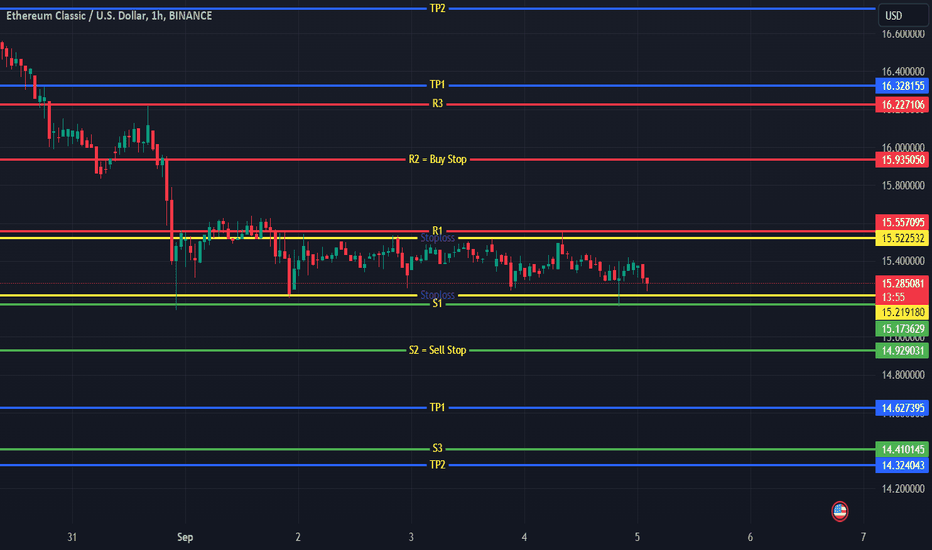Click the TP1 label on the 14.627395 line

437,407
